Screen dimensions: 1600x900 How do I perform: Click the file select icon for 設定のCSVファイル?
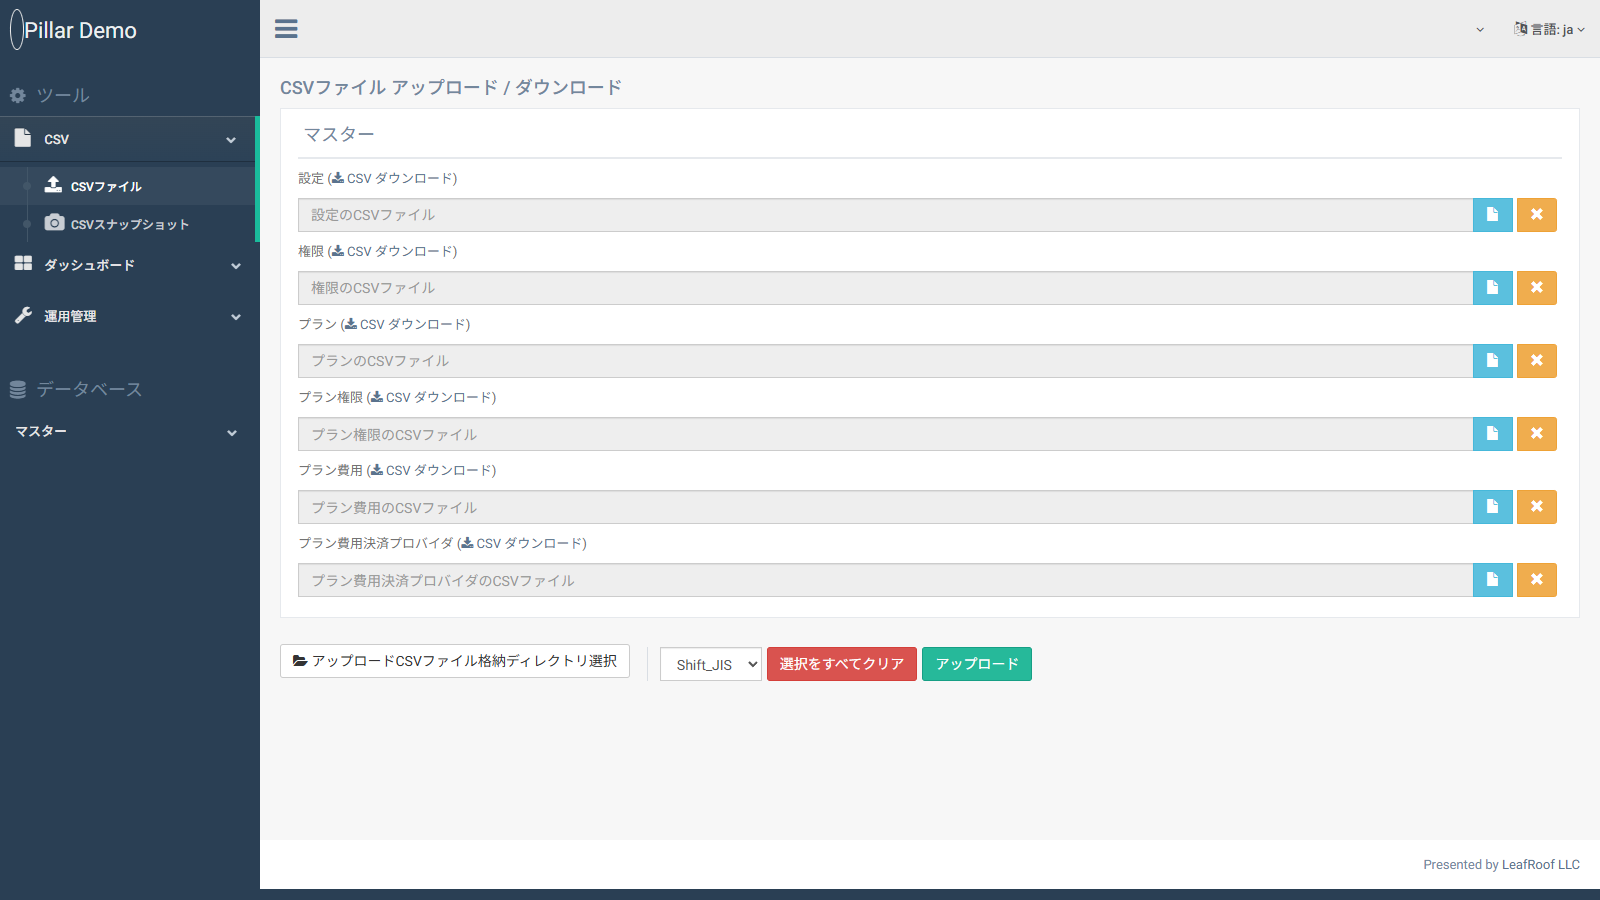click(x=1492, y=215)
